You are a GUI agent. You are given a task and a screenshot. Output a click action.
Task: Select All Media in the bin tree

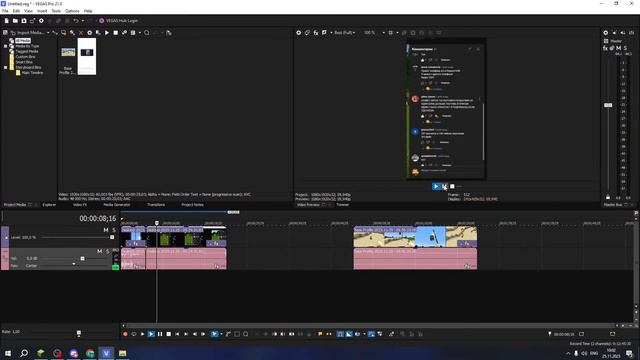tap(23, 41)
